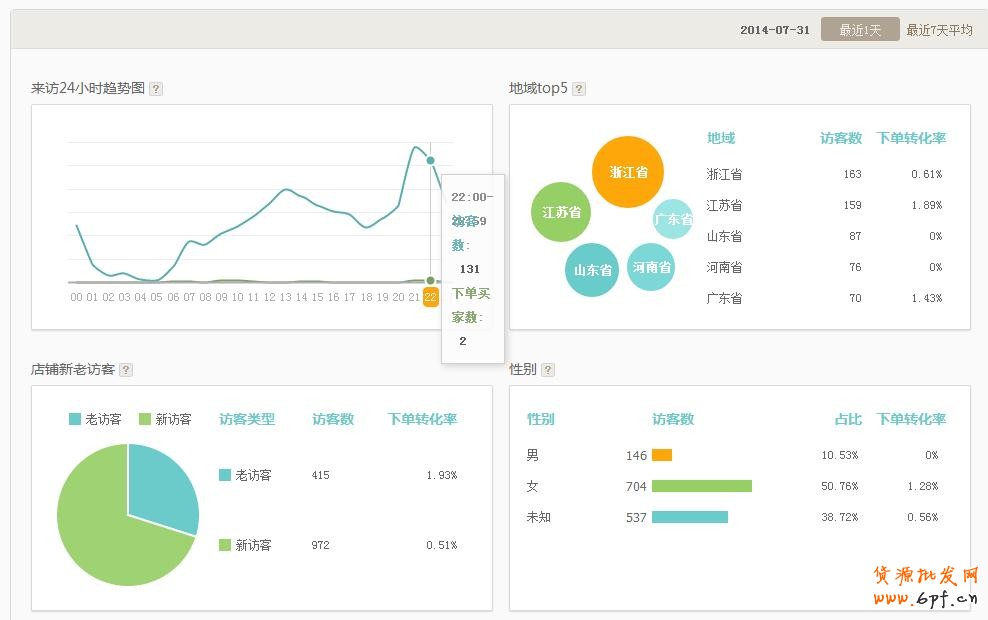Select the orange 浙江省 bubble
988x620 pixels.
pos(628,172)
